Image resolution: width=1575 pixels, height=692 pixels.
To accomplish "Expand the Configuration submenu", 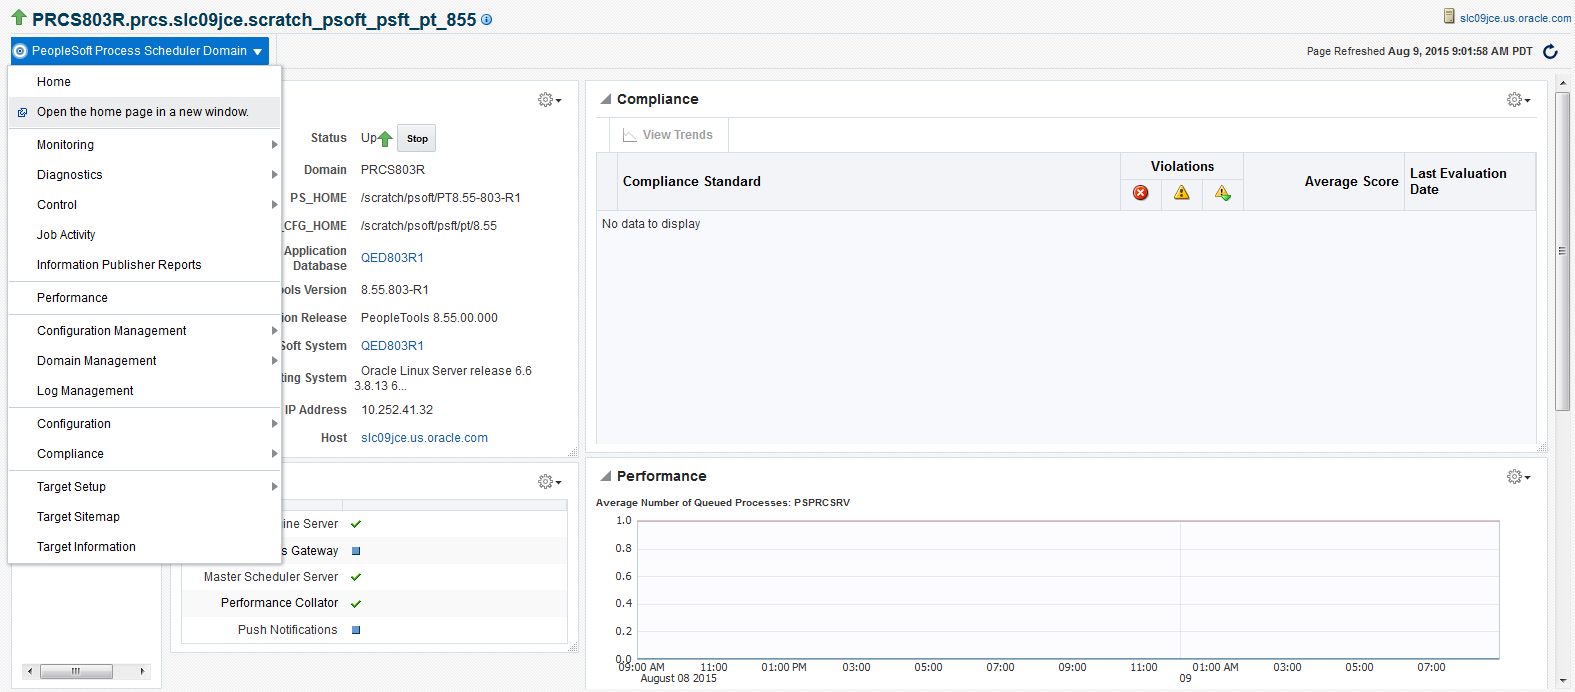I will [274, 424].
